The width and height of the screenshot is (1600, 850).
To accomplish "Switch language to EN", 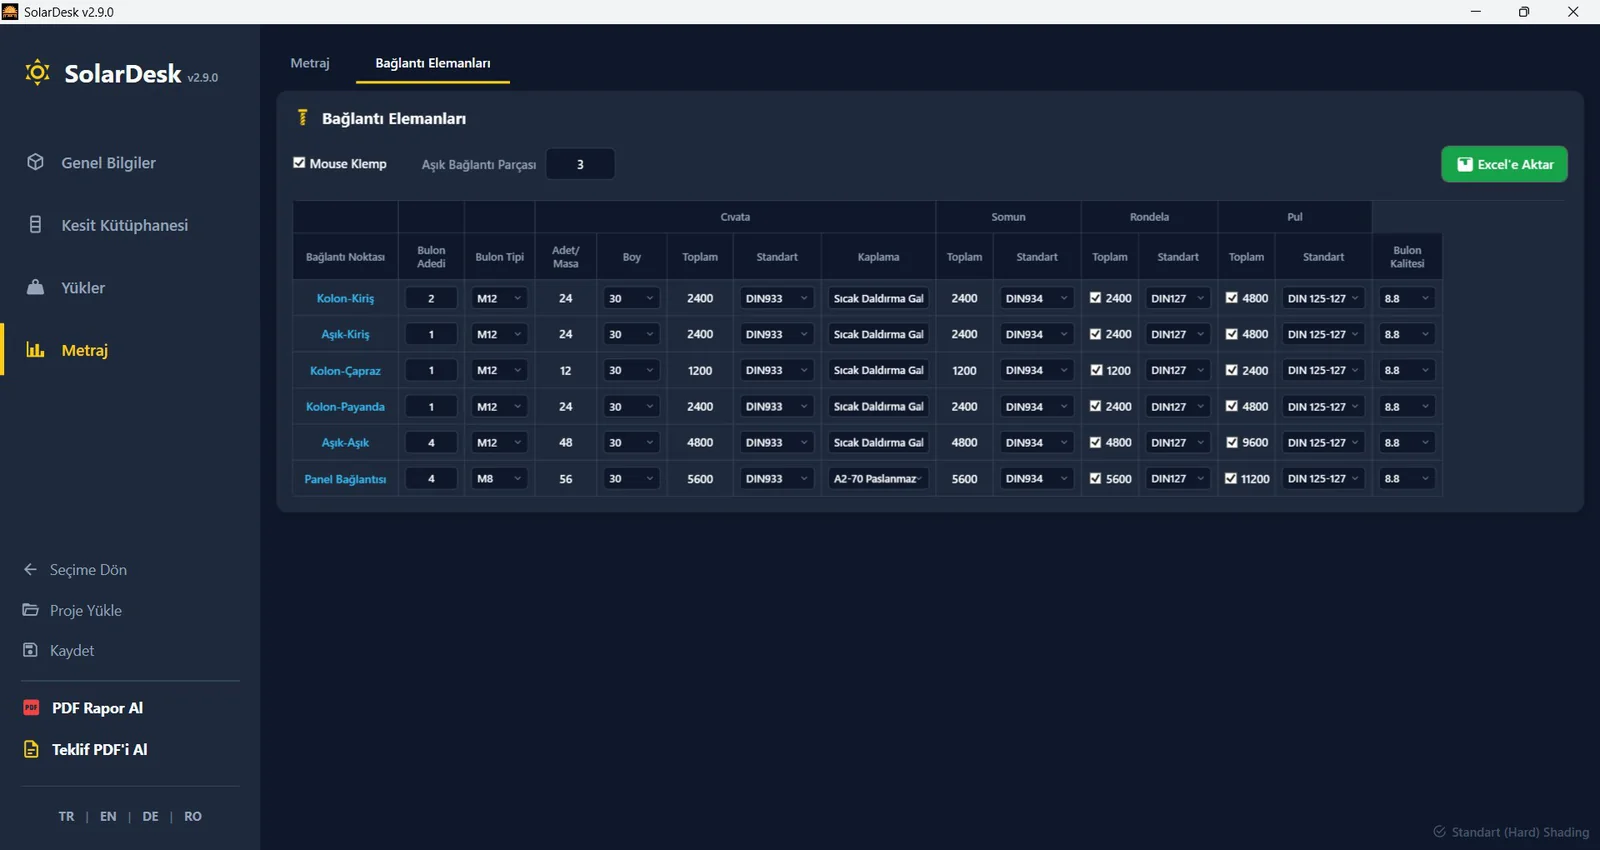I will click(108, 816).
